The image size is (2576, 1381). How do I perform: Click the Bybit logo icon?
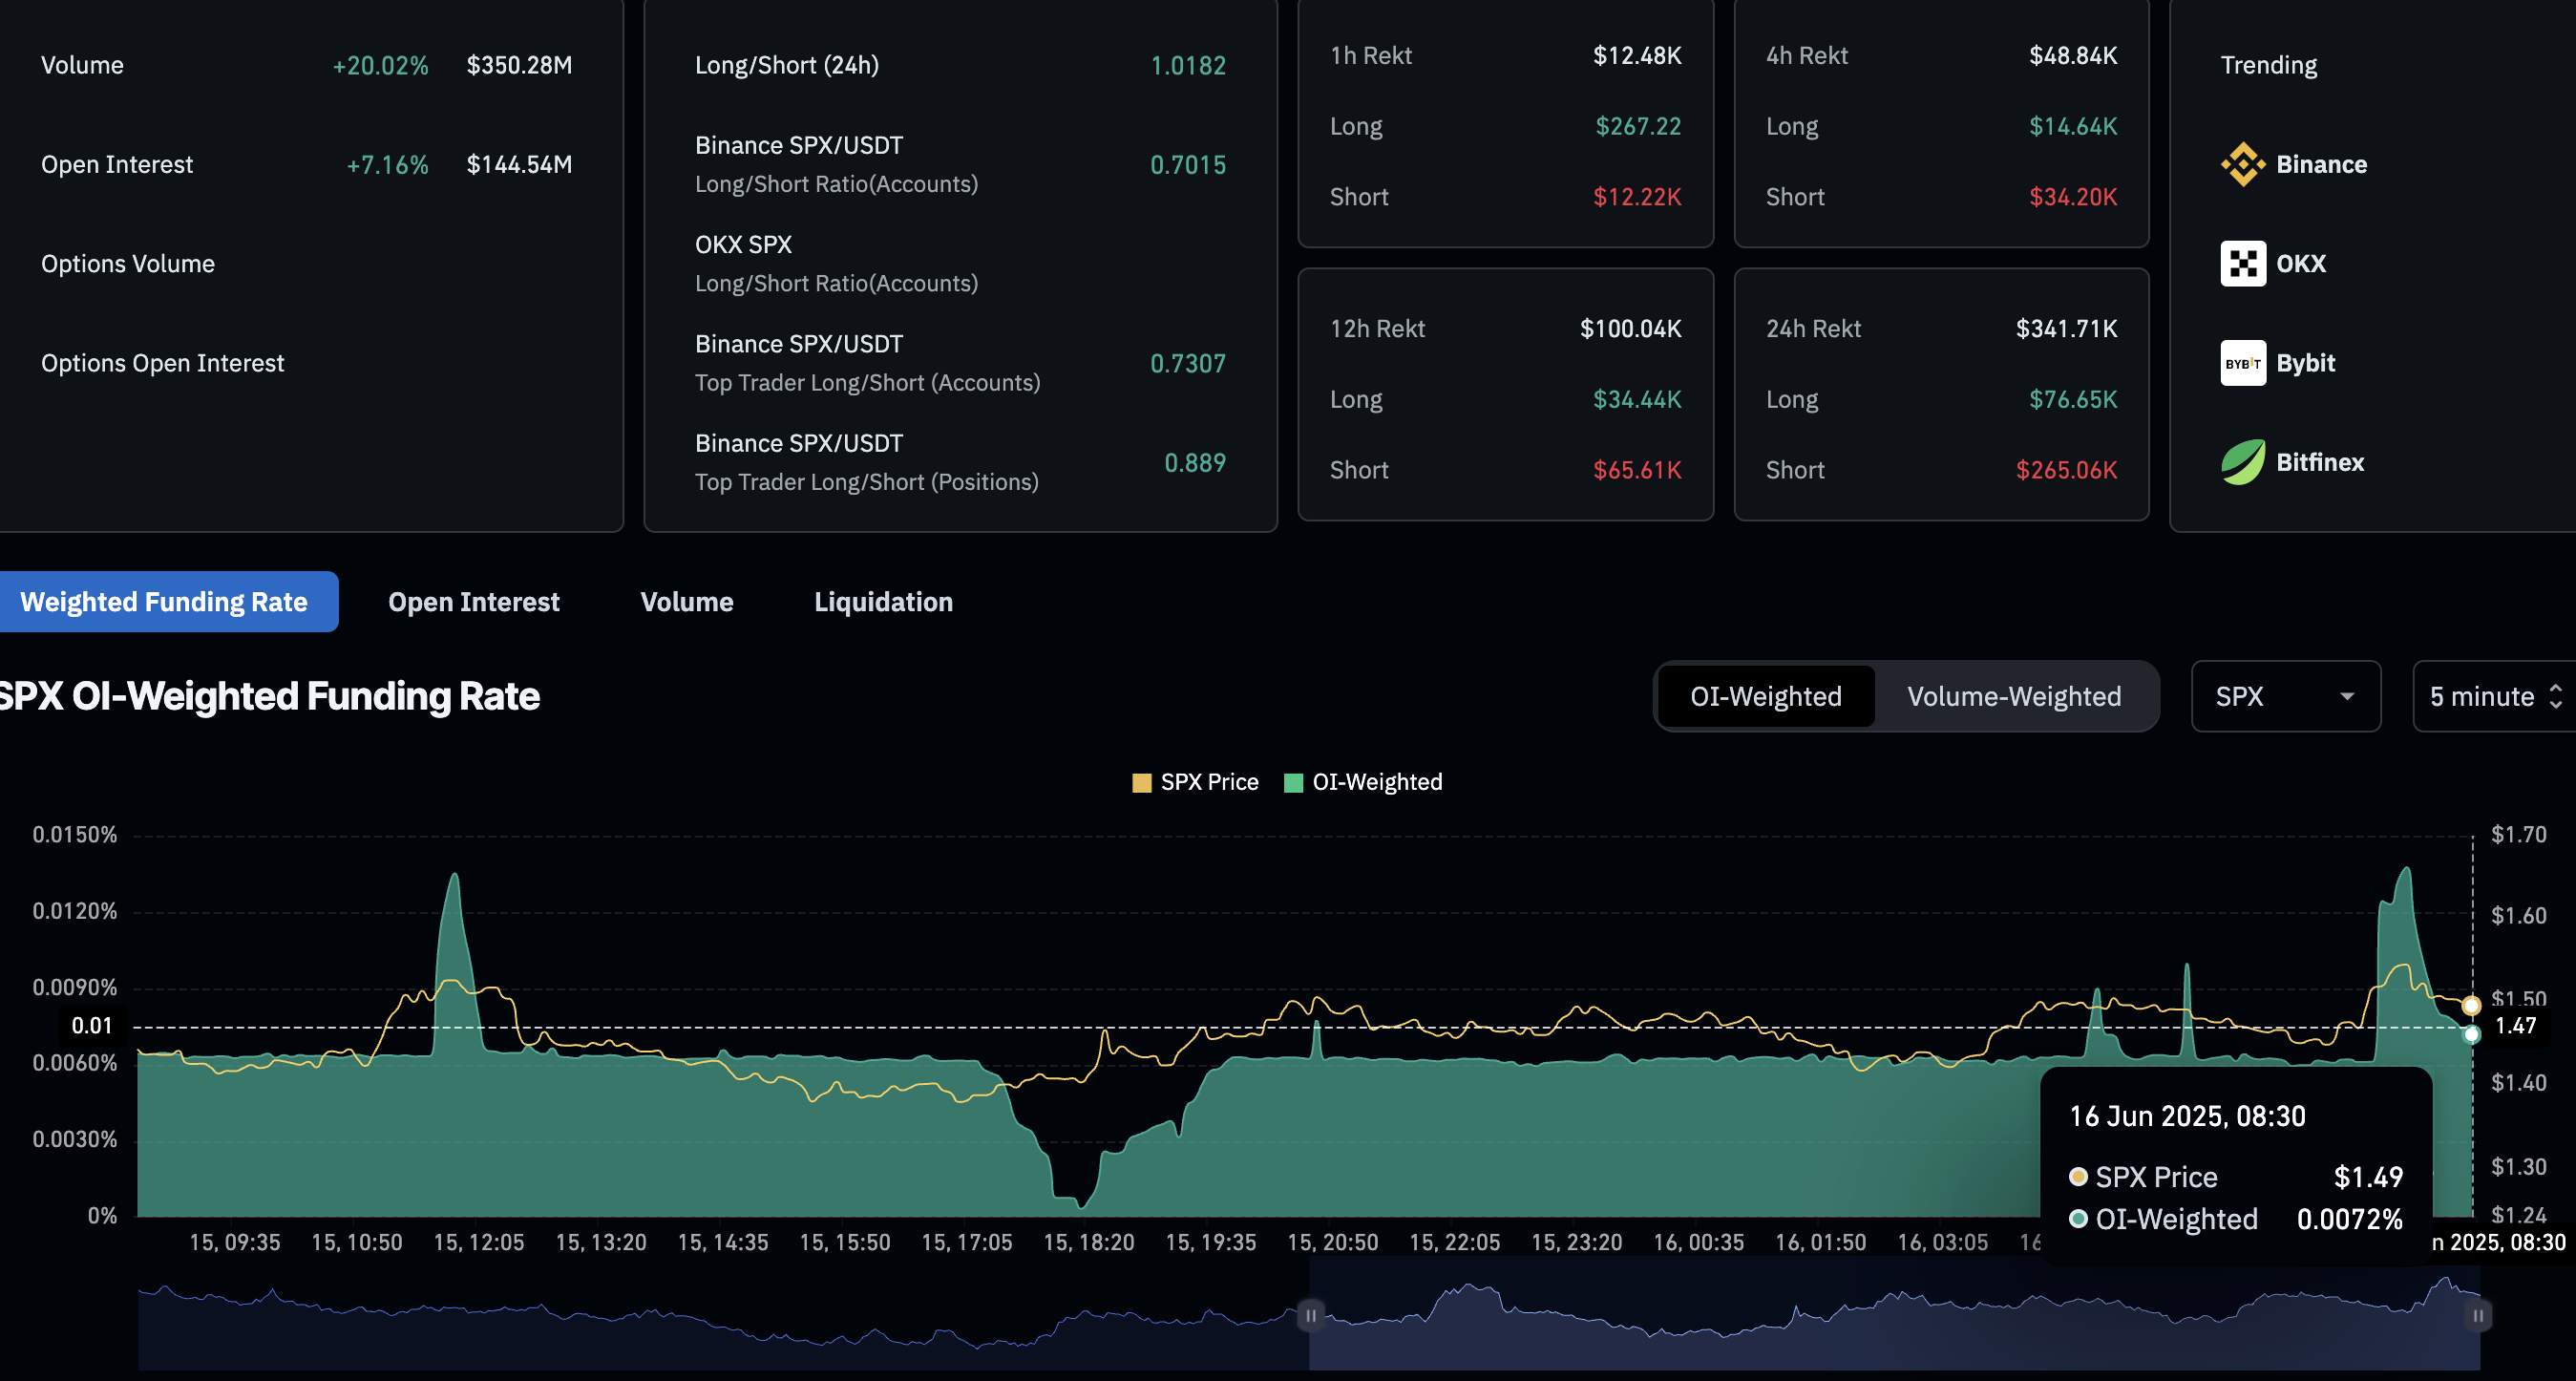pyautogui.click(x=2242, y=363)
